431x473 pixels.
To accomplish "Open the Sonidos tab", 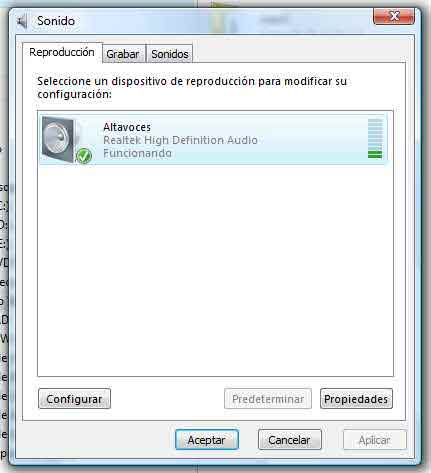I will 170,54.
